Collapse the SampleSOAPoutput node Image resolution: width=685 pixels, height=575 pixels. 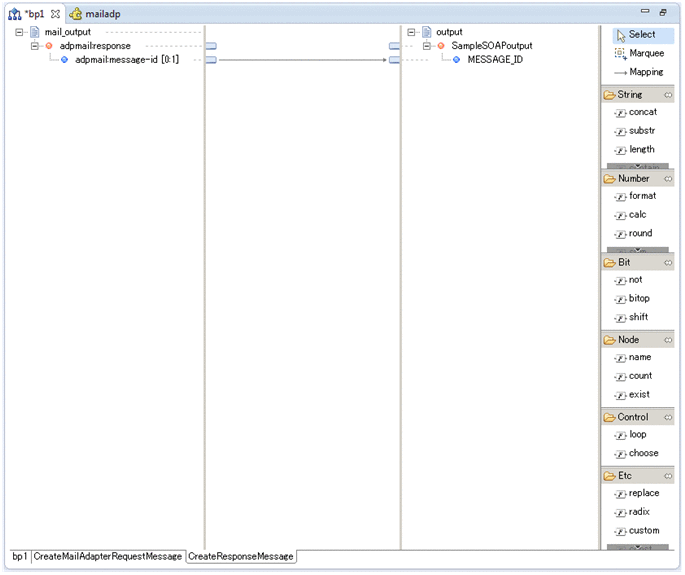coord(426,46)
